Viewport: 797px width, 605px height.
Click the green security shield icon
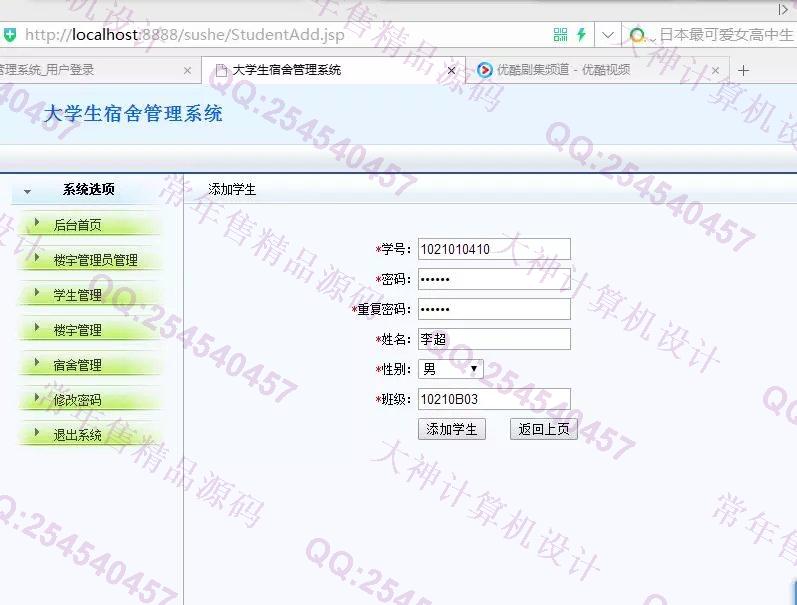(x=10, y=35)
